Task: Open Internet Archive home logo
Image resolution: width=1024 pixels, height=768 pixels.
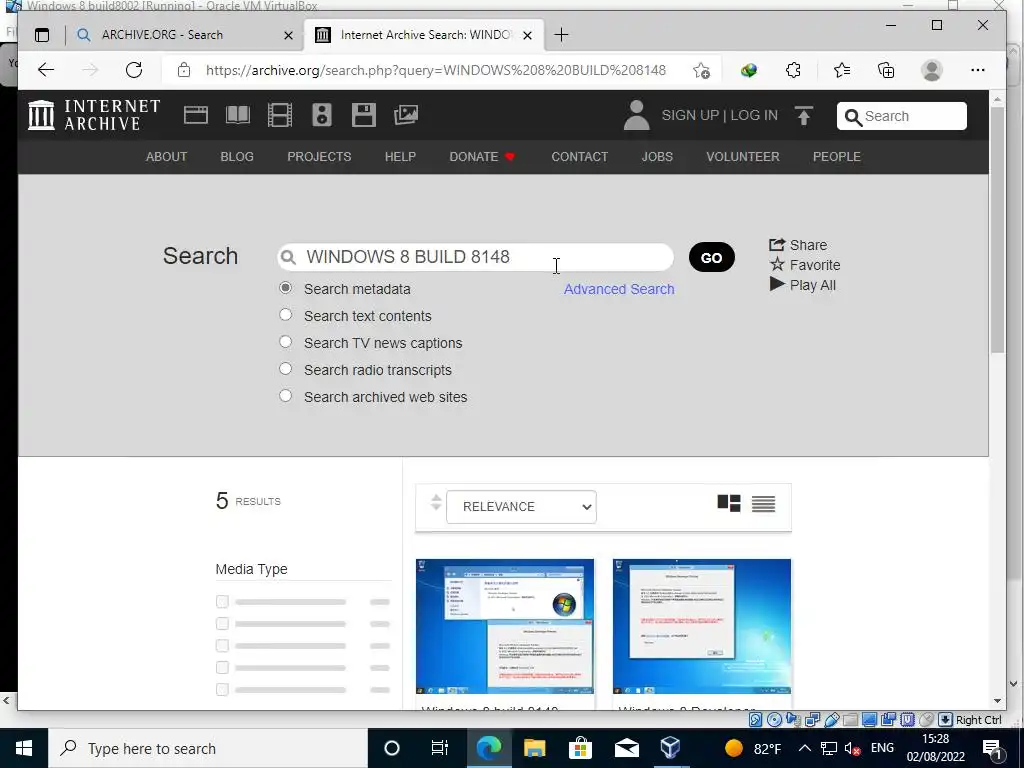Action: (94, 115)
